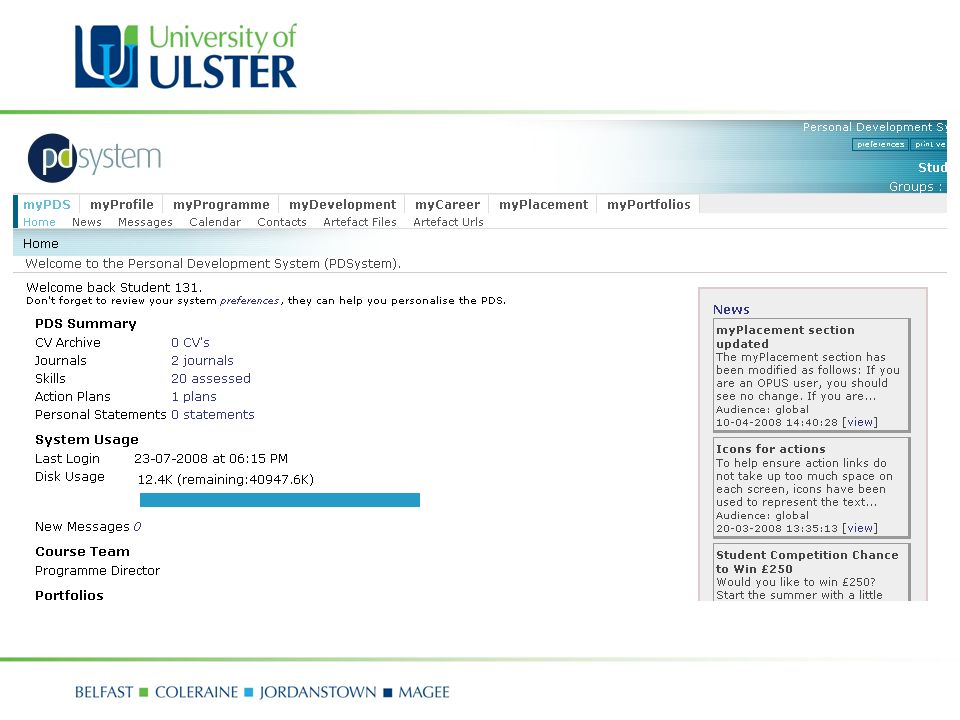Open the Messages submenu
The image size is (960, 720).
(x=145, y=222)
